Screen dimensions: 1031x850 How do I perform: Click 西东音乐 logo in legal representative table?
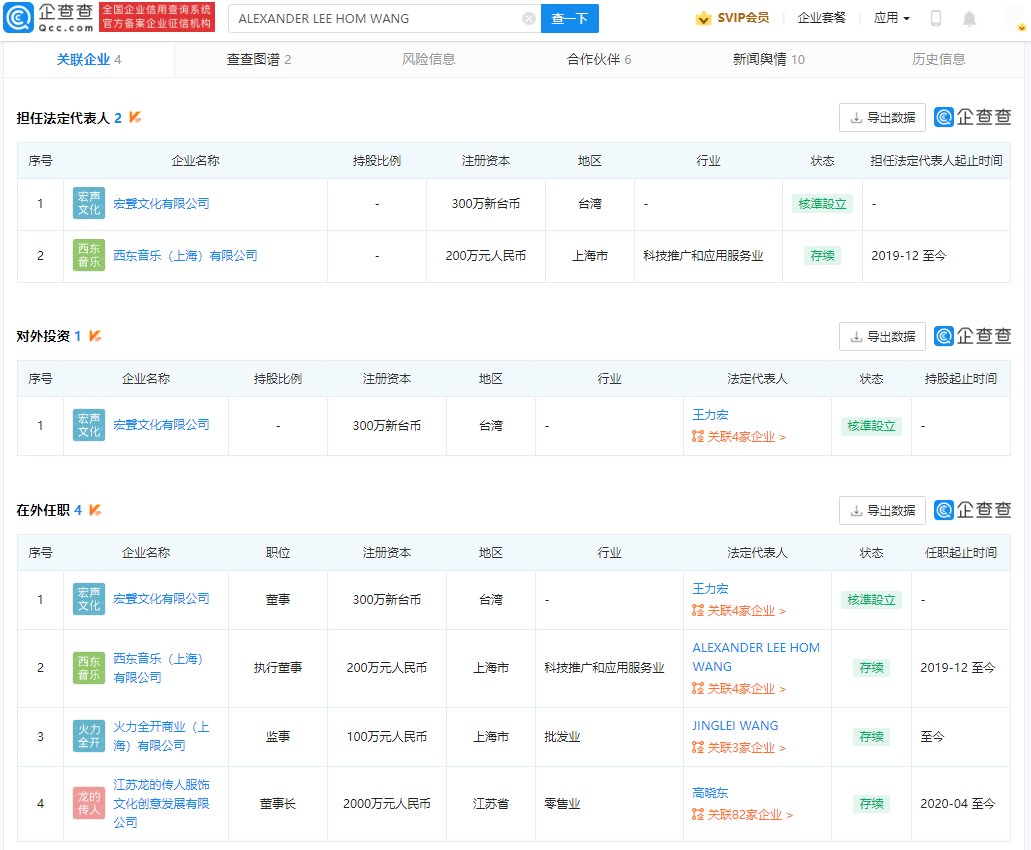point(89,256)
